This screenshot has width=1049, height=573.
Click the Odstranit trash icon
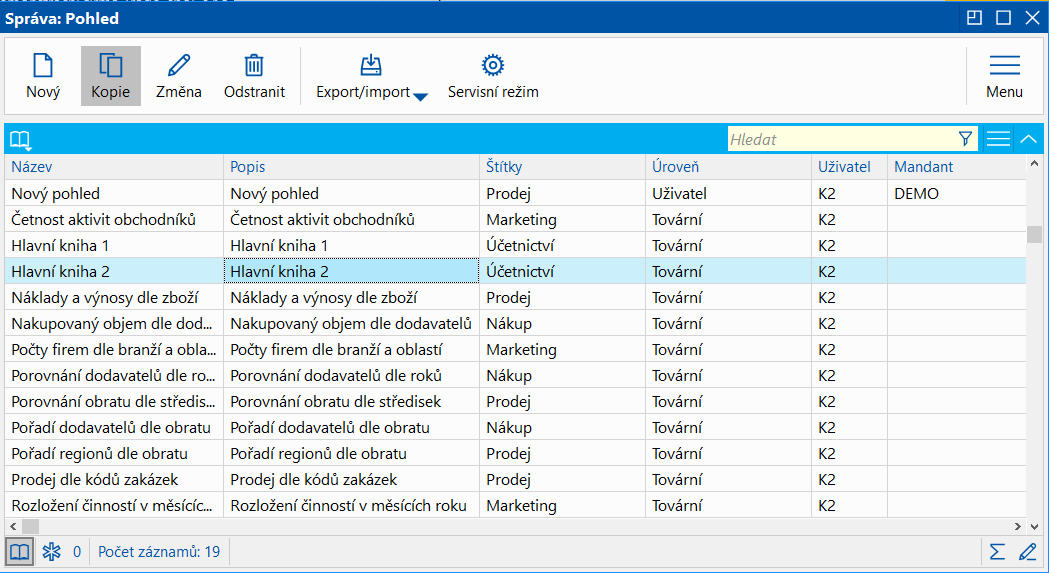coord(254,67)
